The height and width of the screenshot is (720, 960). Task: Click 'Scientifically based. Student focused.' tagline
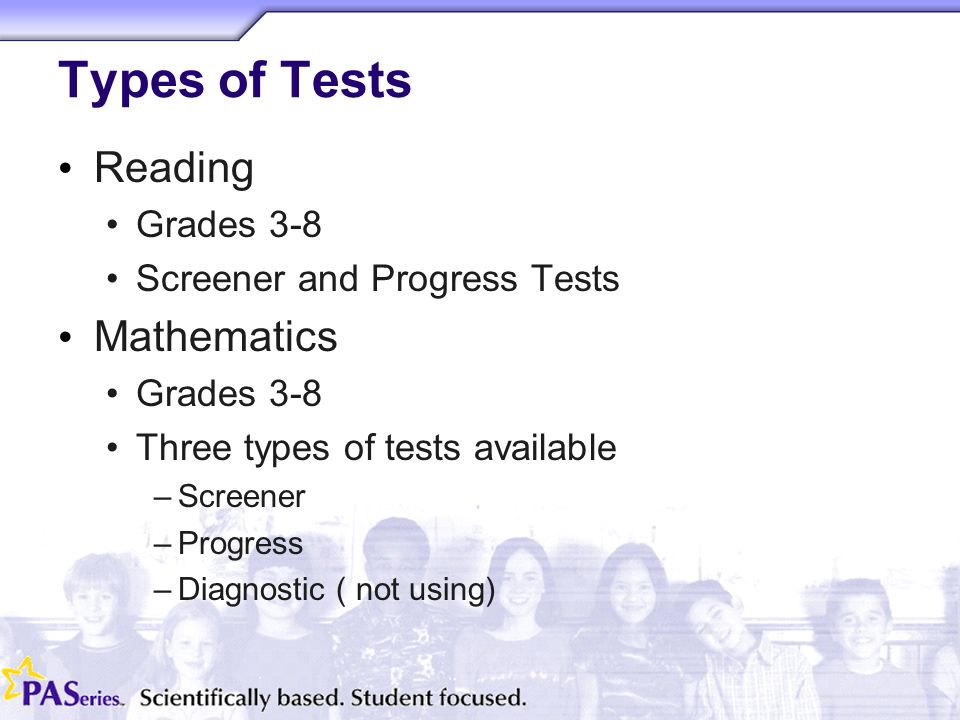pos(332,699)
